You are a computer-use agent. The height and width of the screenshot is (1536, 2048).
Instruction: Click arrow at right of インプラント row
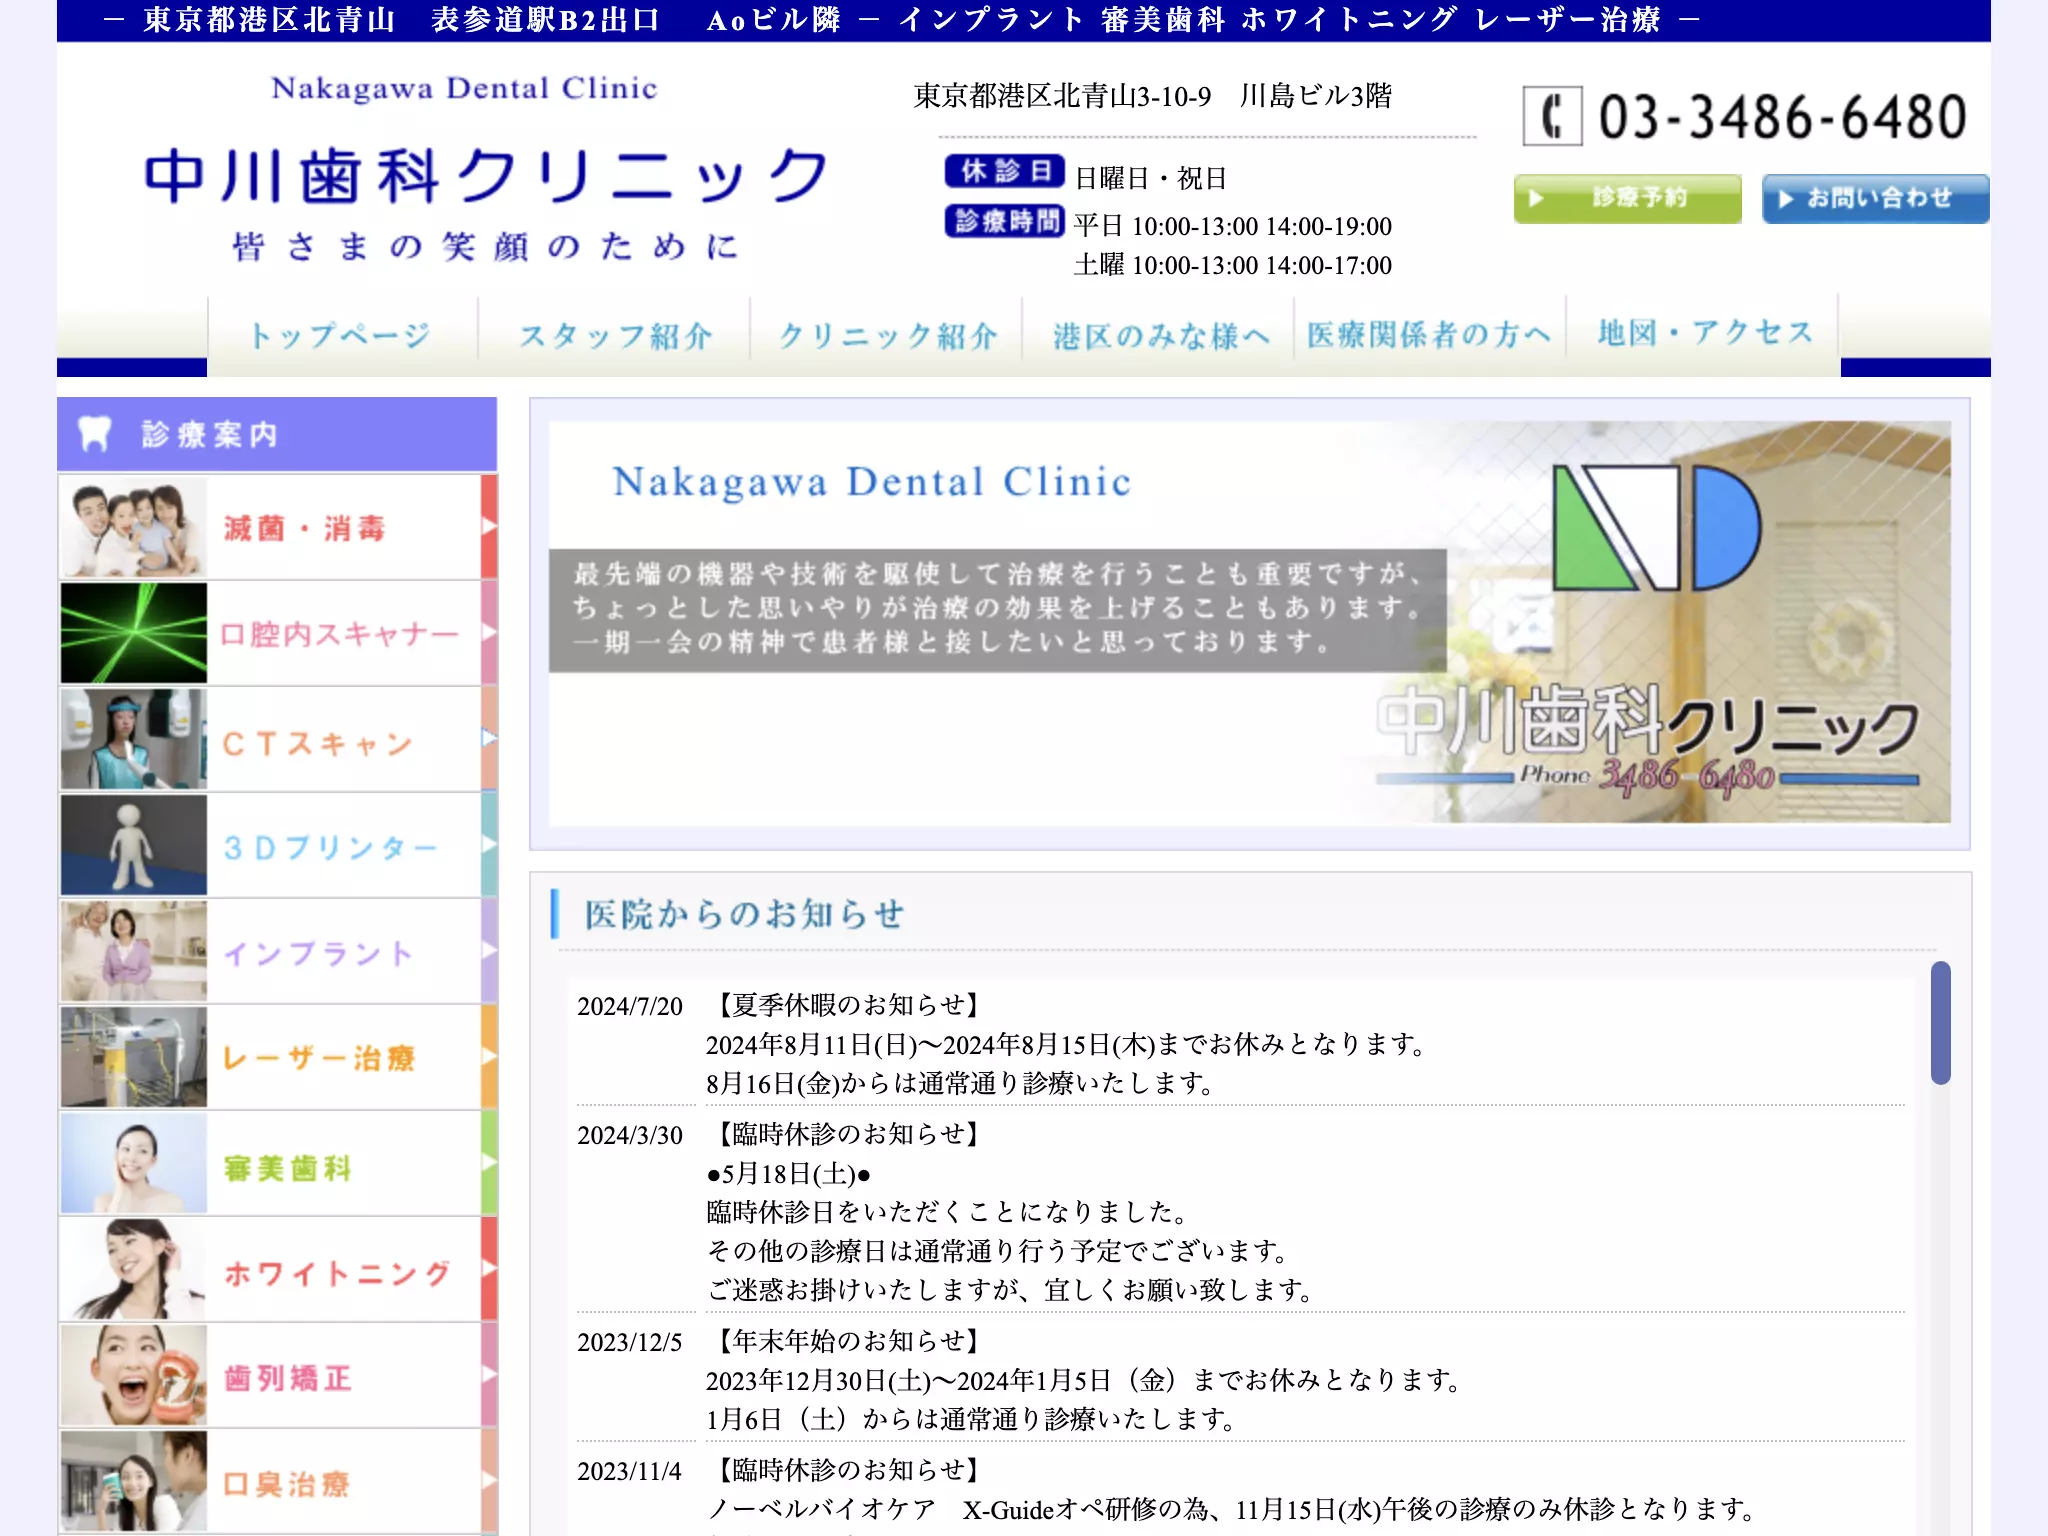(489, 950)
